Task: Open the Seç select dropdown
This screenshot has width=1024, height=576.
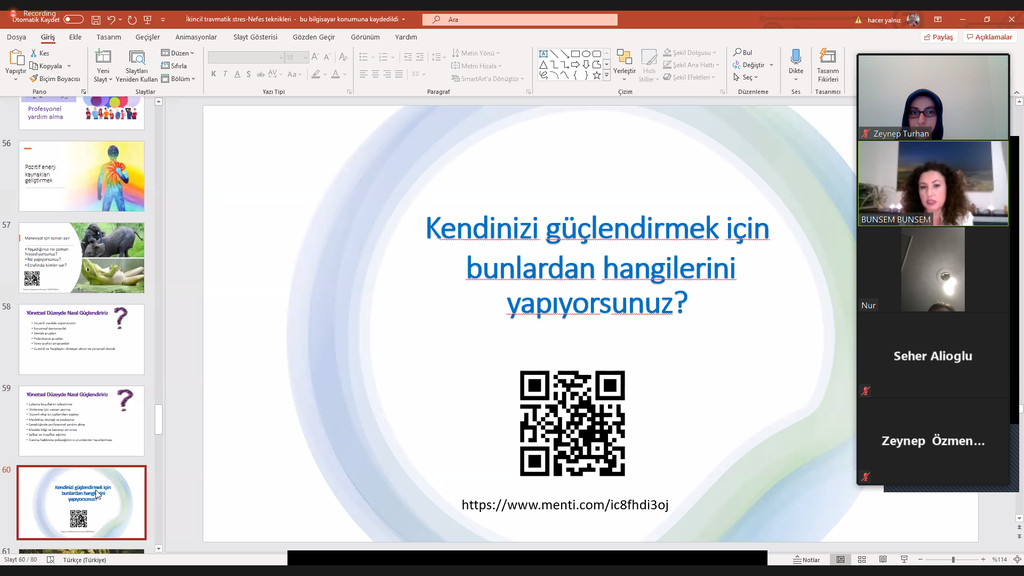Action: (745, 77)
